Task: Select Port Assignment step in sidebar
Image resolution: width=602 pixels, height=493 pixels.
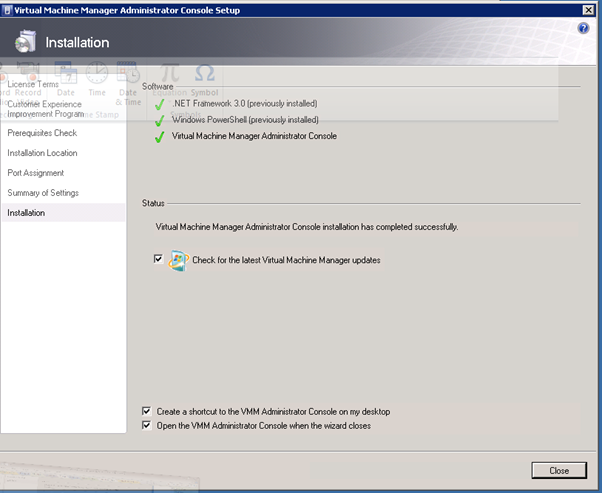Action: tap(36, 173)
